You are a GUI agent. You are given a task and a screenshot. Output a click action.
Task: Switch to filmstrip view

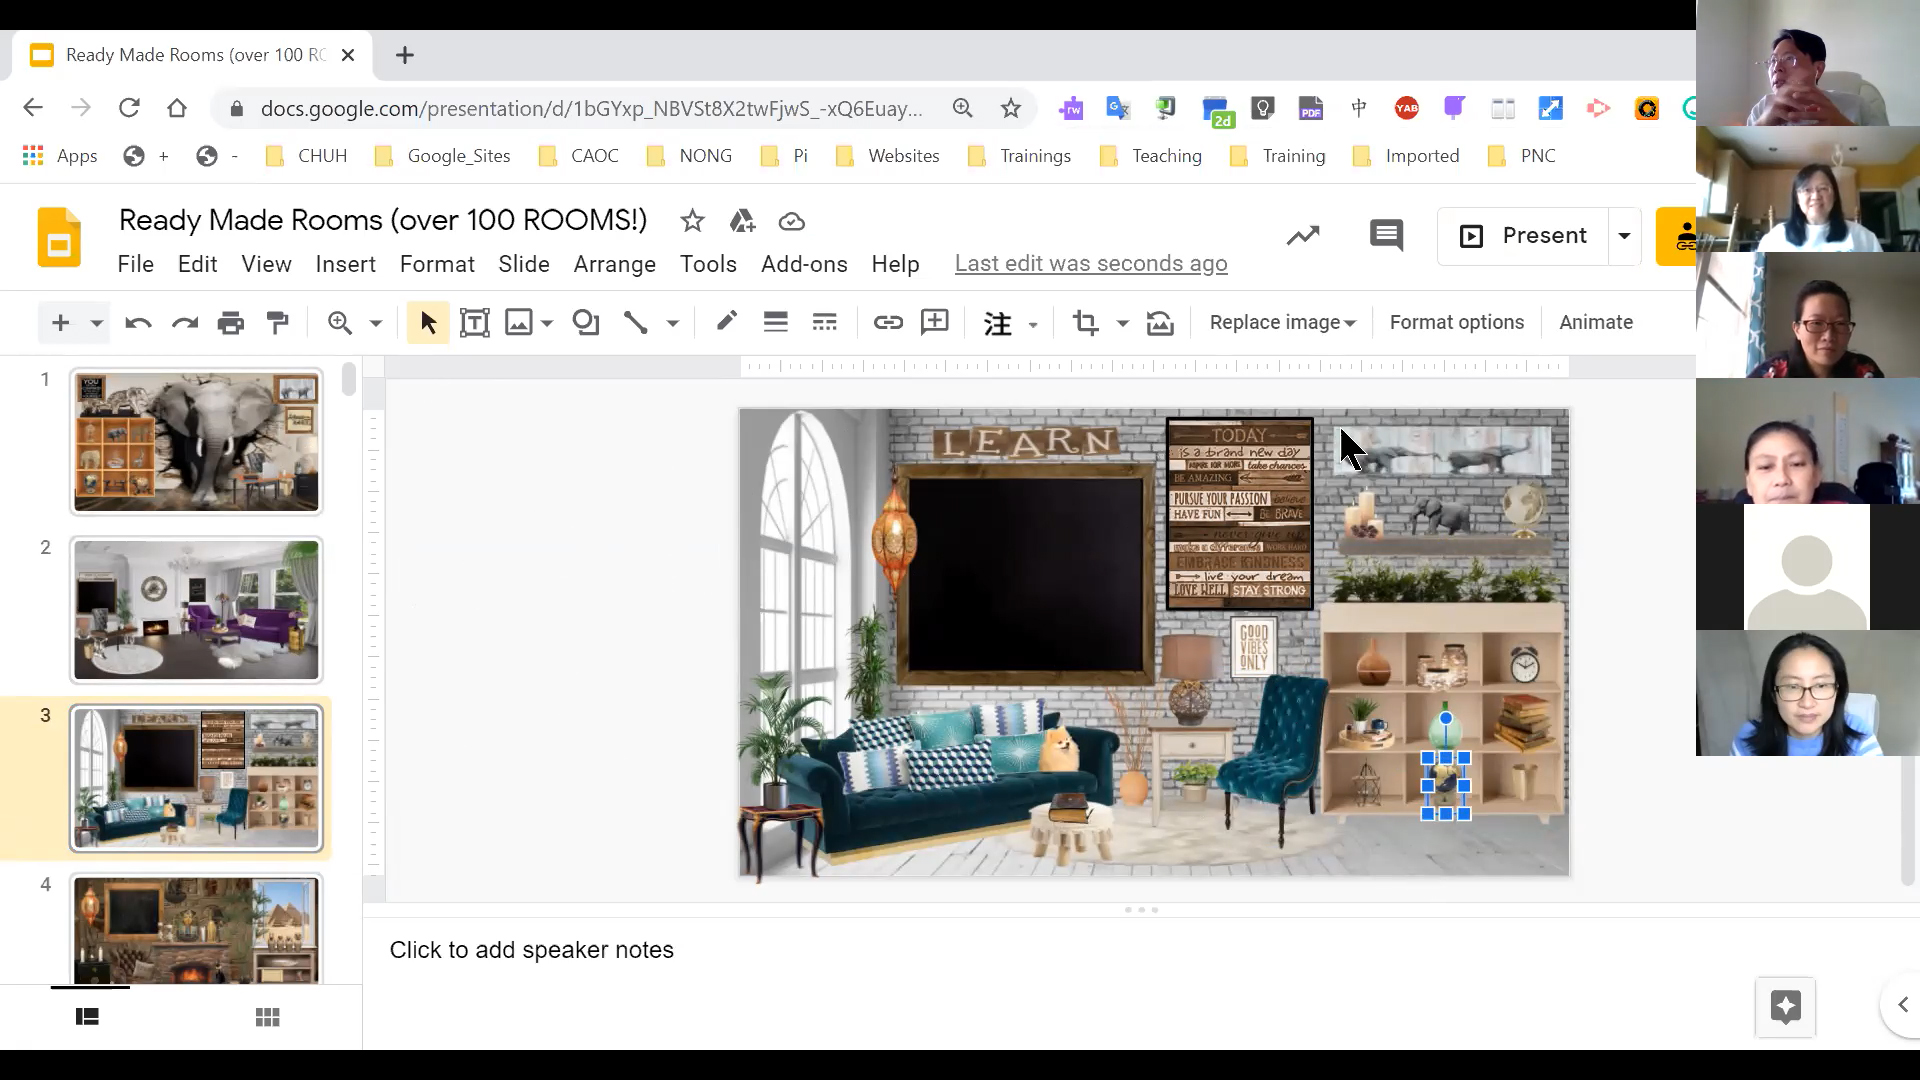click(x=88, y=1017)
